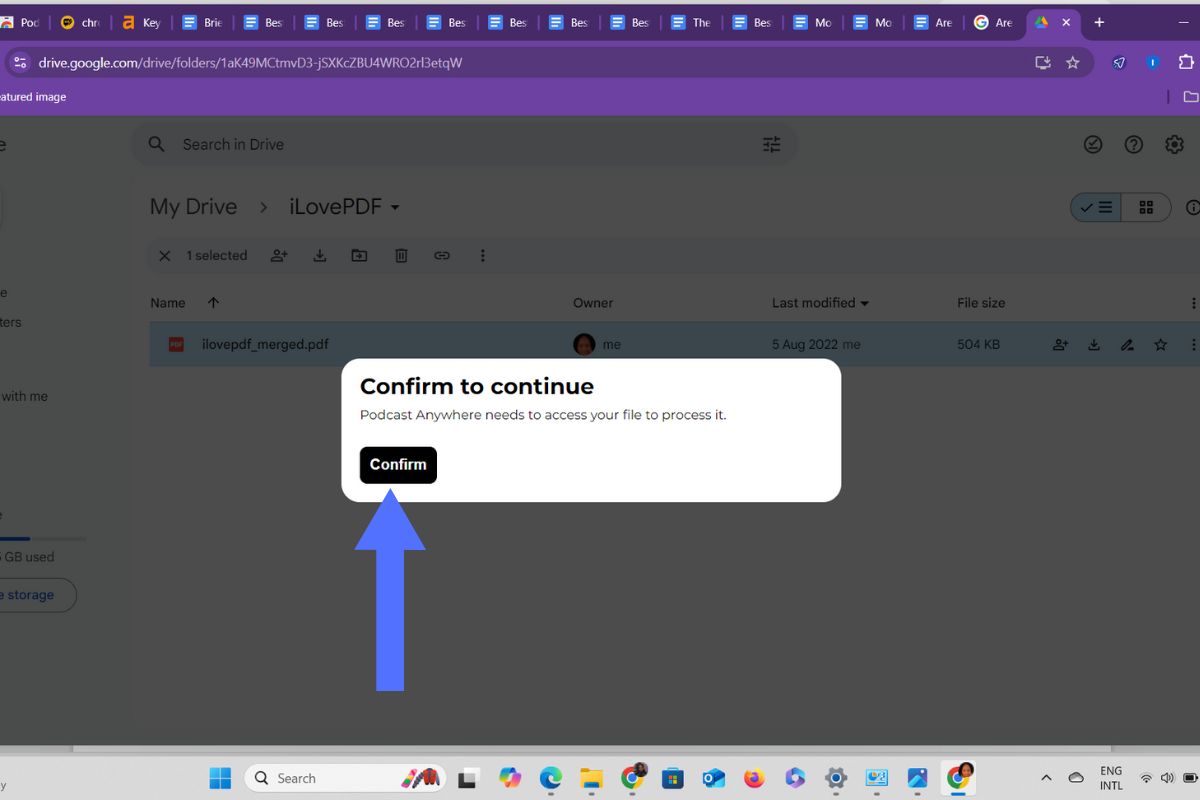Open the Windows Start menu
The image size is (1200, 800).
pyautogui.click(x=220, y=778)
